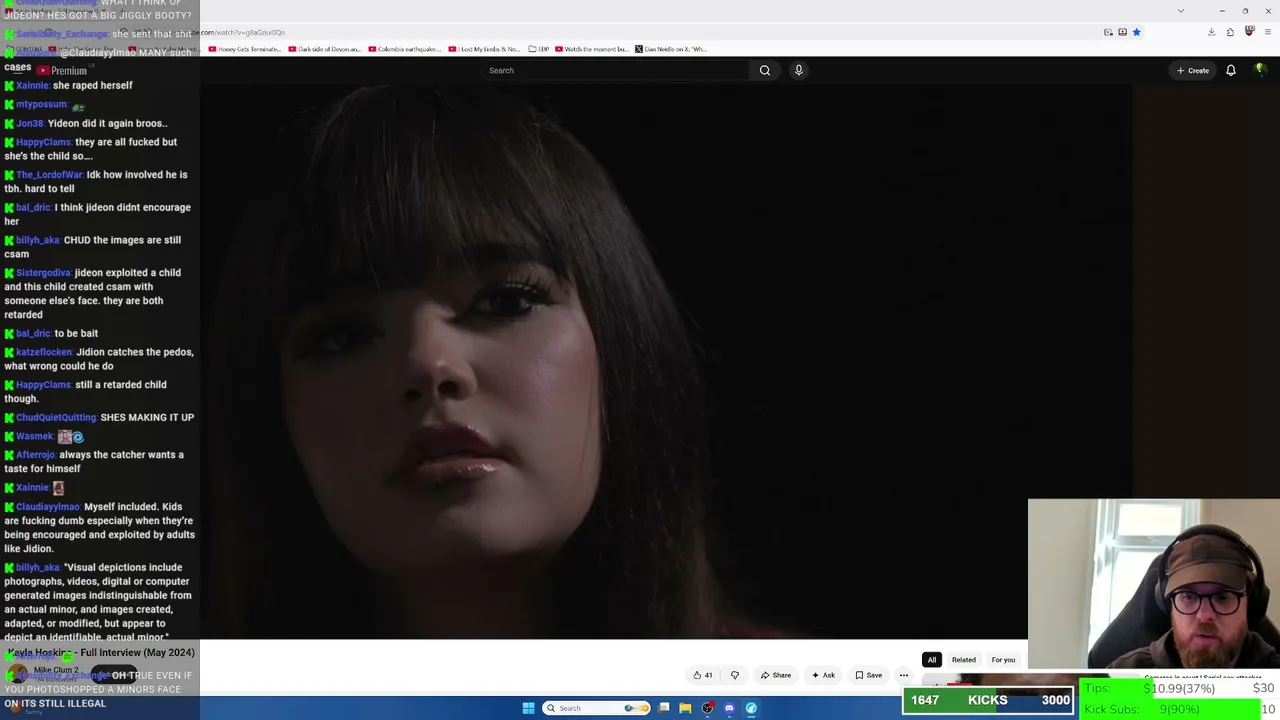The width and height of the screenshot is (1280, 720).
Task: Click the 'Kayla Hoskins - Full Interview' title
Action: 101,653
